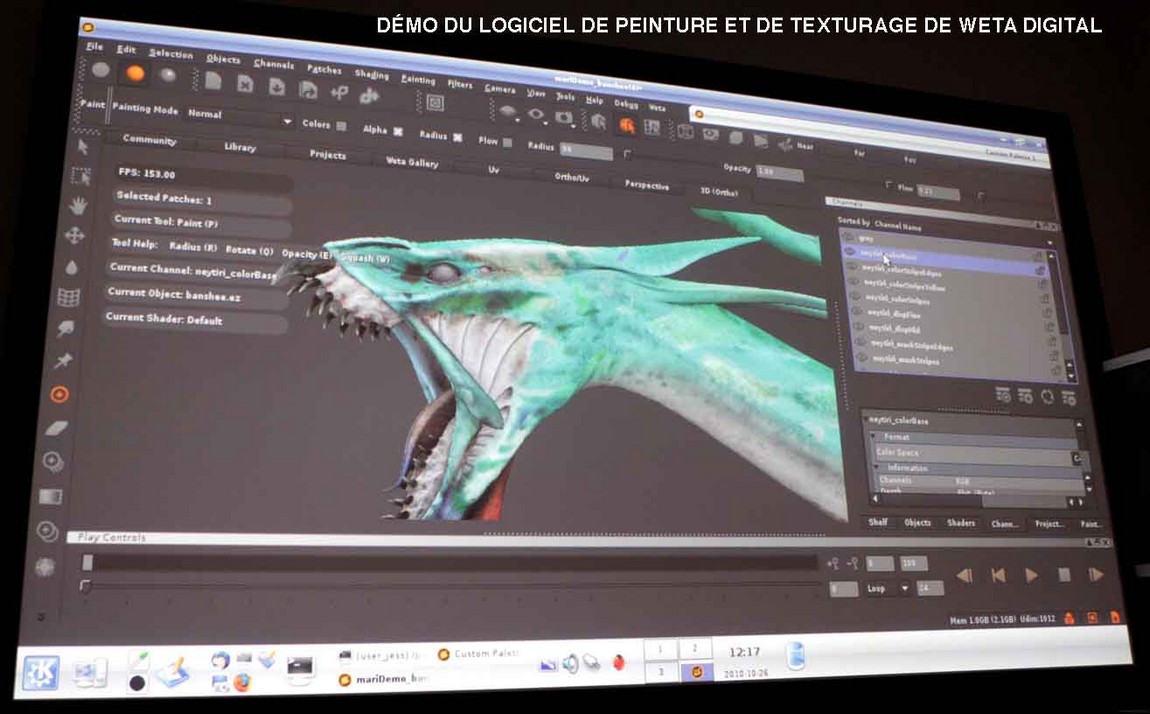Switch to virtual desktop 2 in pager
Screen dimensions: 1150x714
[694, 649]
